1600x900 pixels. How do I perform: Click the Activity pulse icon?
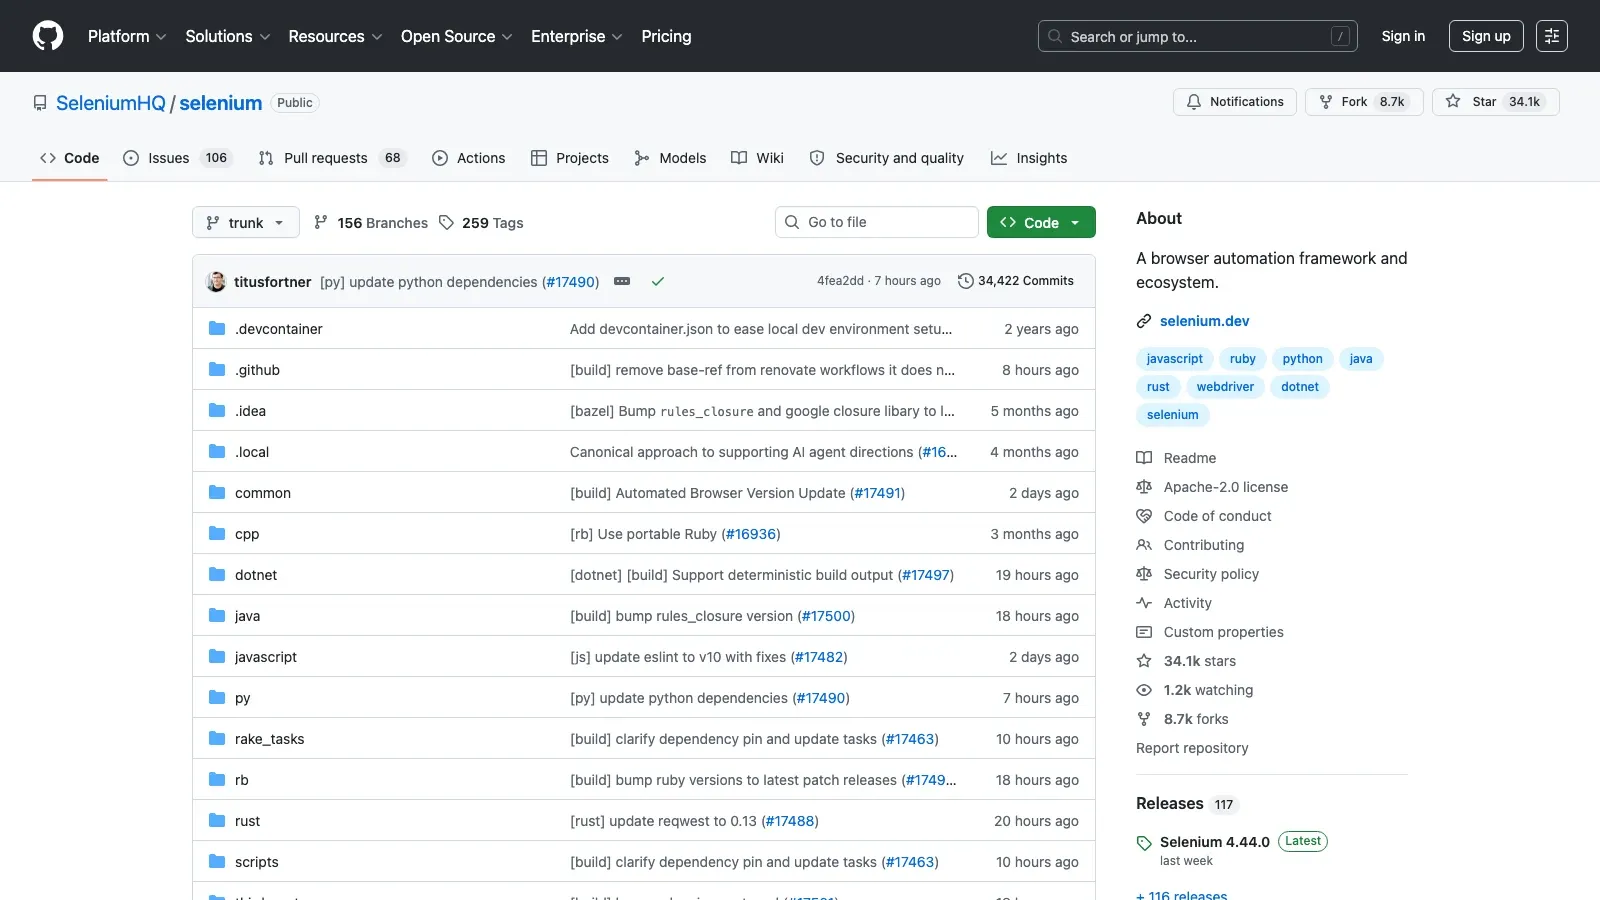point(1144,603)
